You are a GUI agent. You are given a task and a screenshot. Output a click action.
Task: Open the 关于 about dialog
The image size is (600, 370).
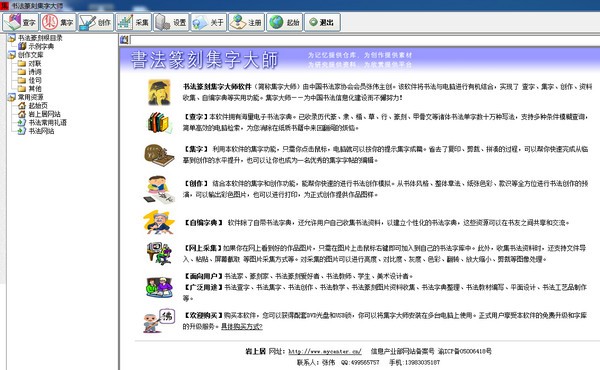coord(209,22)
